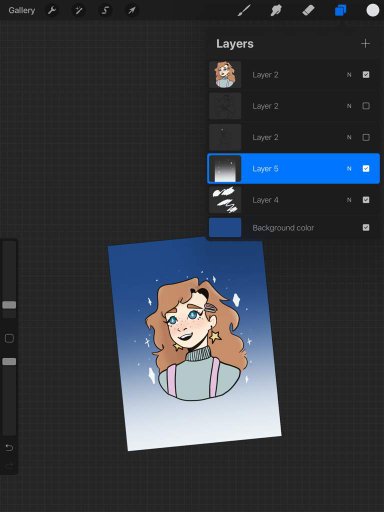This screenshot has height=512, width=384.
Task: Tap the undo arrow in sidebar
Action: pos(9,448)
